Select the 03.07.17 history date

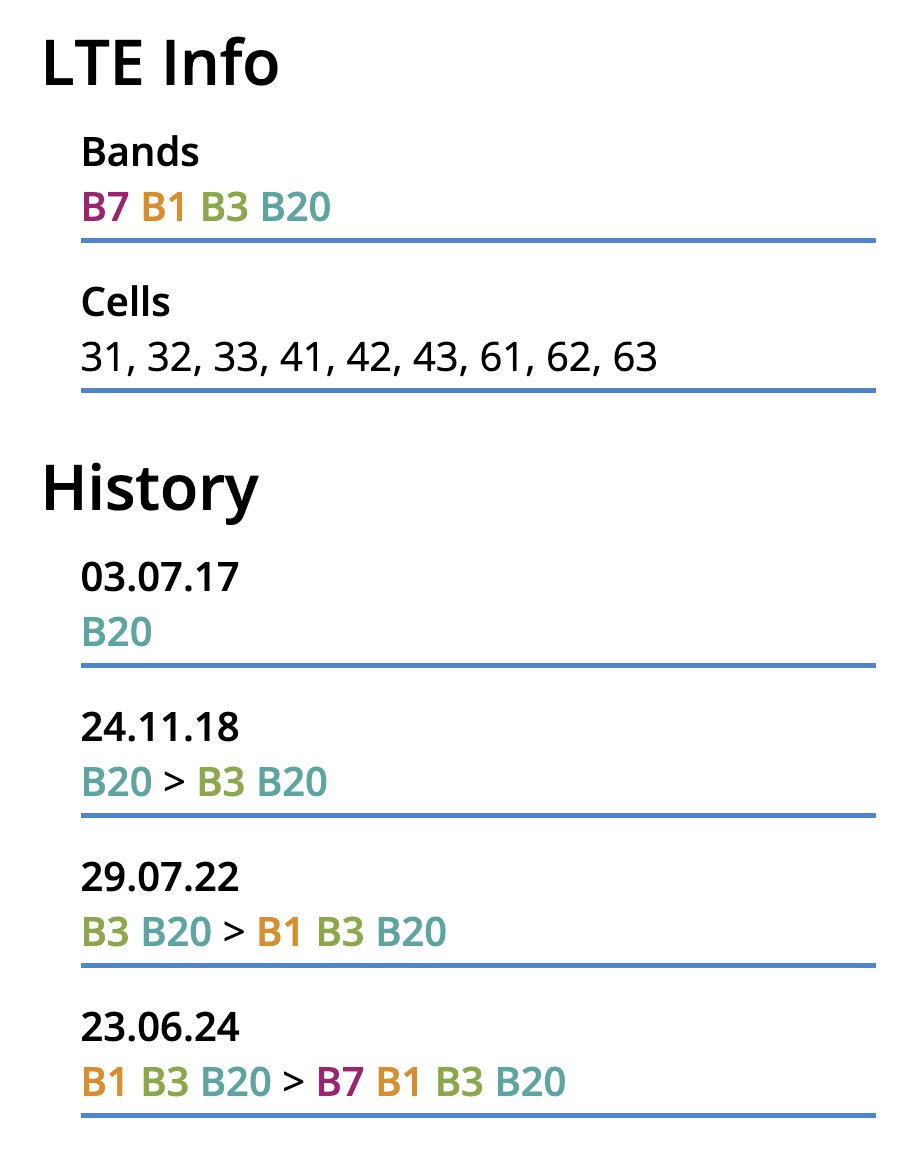pyautogui.click(x=160, y=577)
